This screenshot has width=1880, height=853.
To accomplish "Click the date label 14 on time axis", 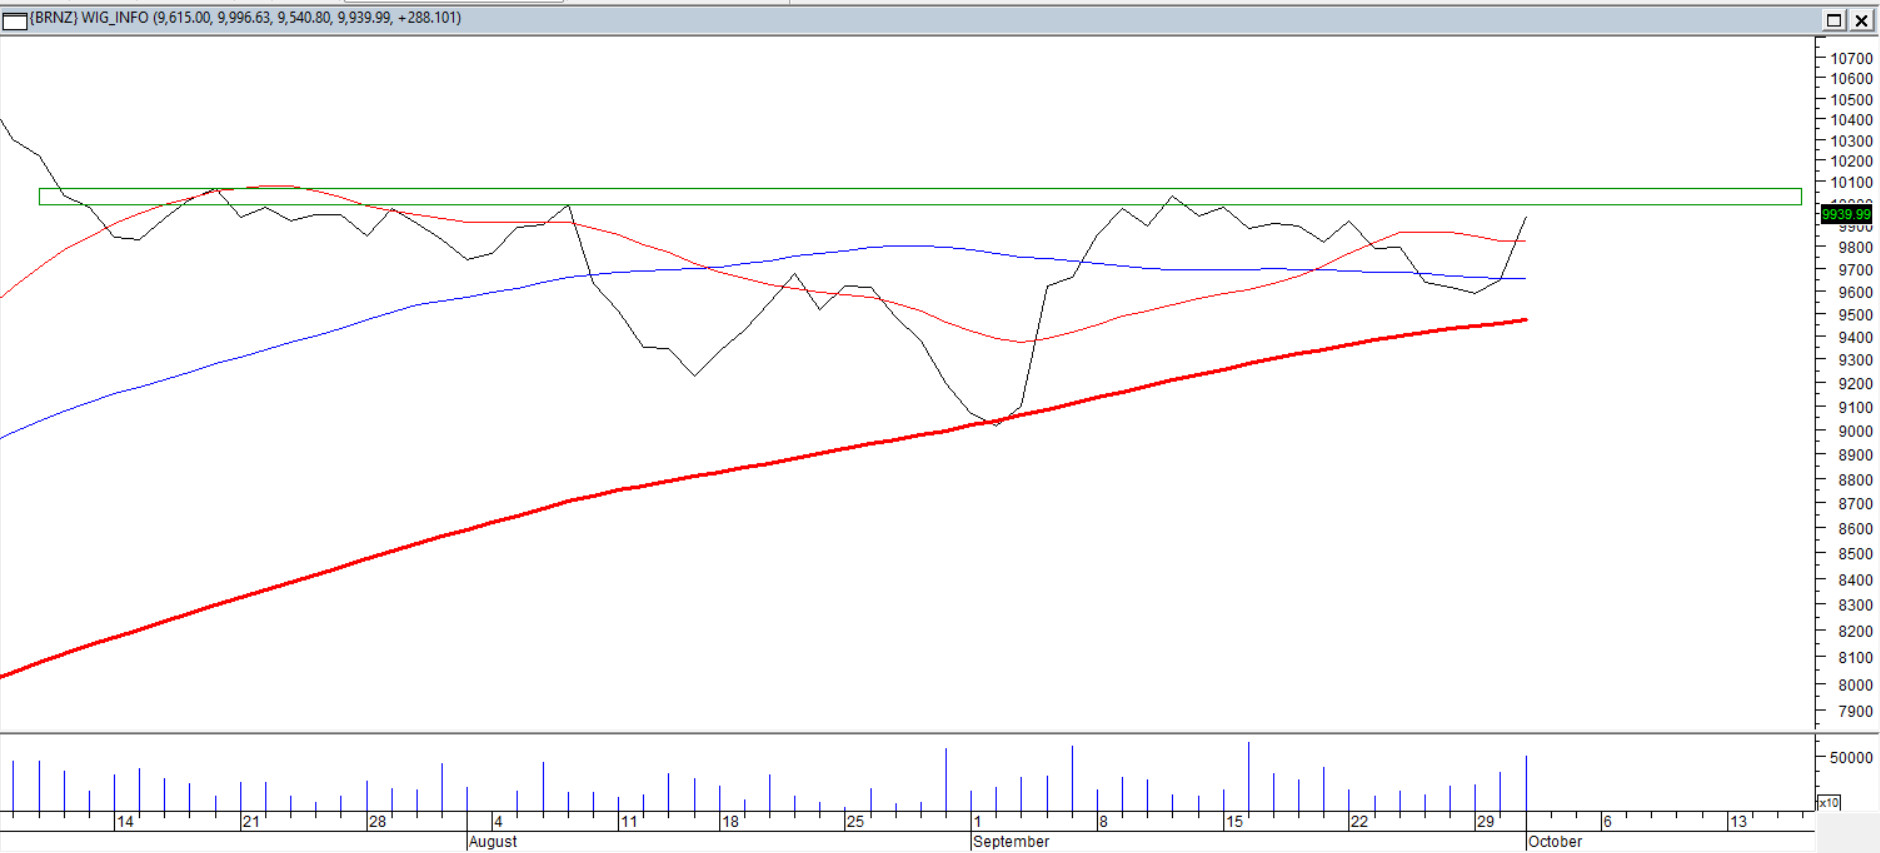I will click(x=125, y=822).
